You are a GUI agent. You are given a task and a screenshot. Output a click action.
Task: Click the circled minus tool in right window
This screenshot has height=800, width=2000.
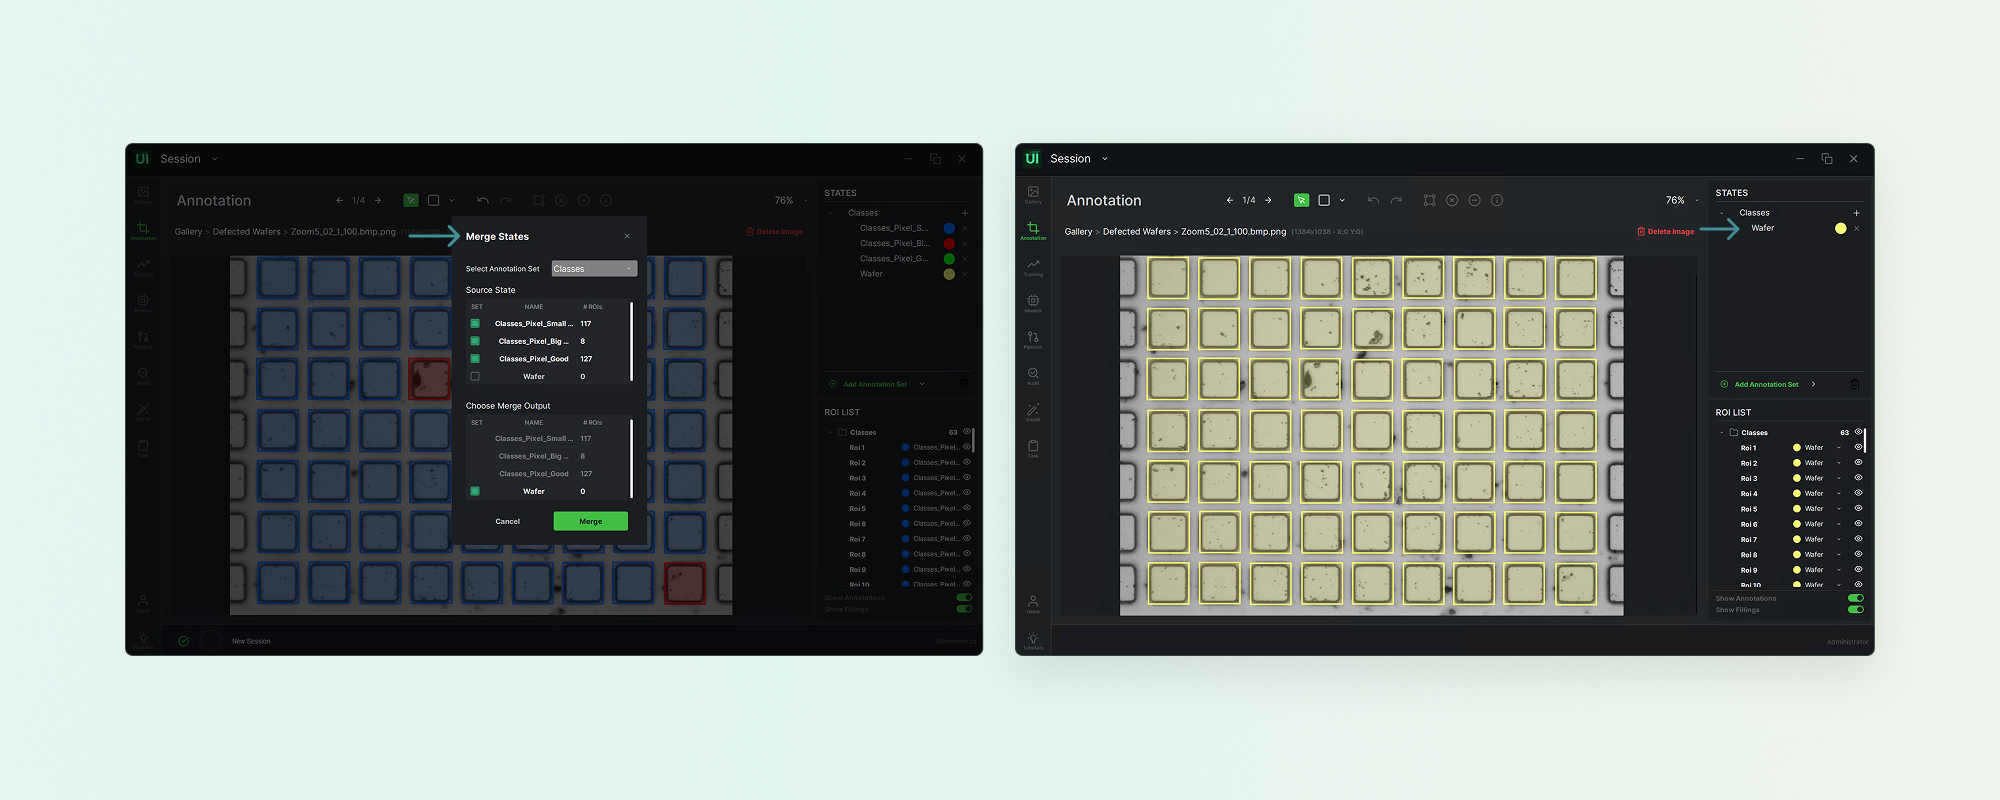tap(1474, 200)
